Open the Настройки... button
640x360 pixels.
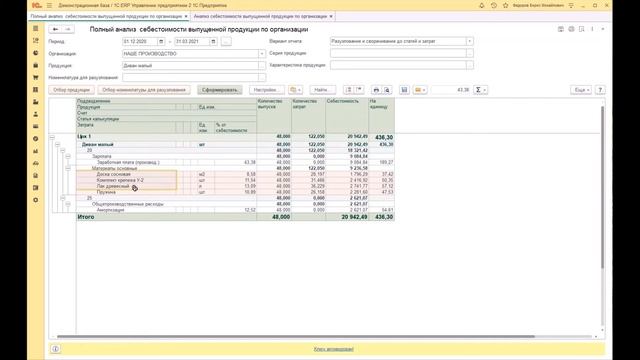(267, 90)
